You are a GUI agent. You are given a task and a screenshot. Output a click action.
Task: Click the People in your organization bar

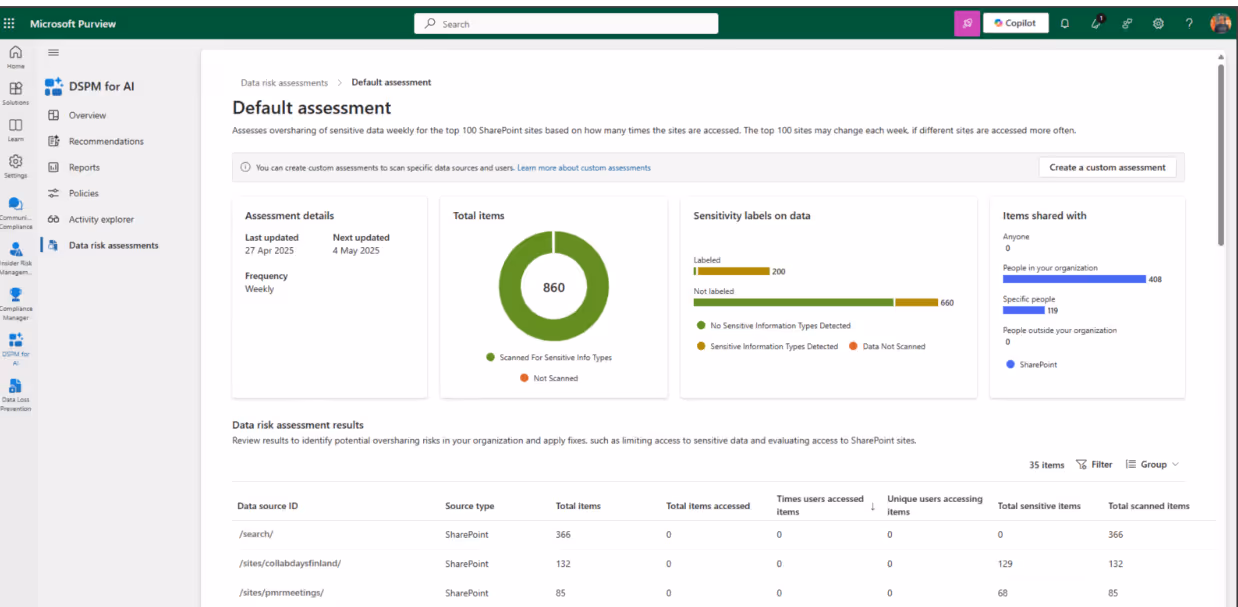[x=1074, y=279]
